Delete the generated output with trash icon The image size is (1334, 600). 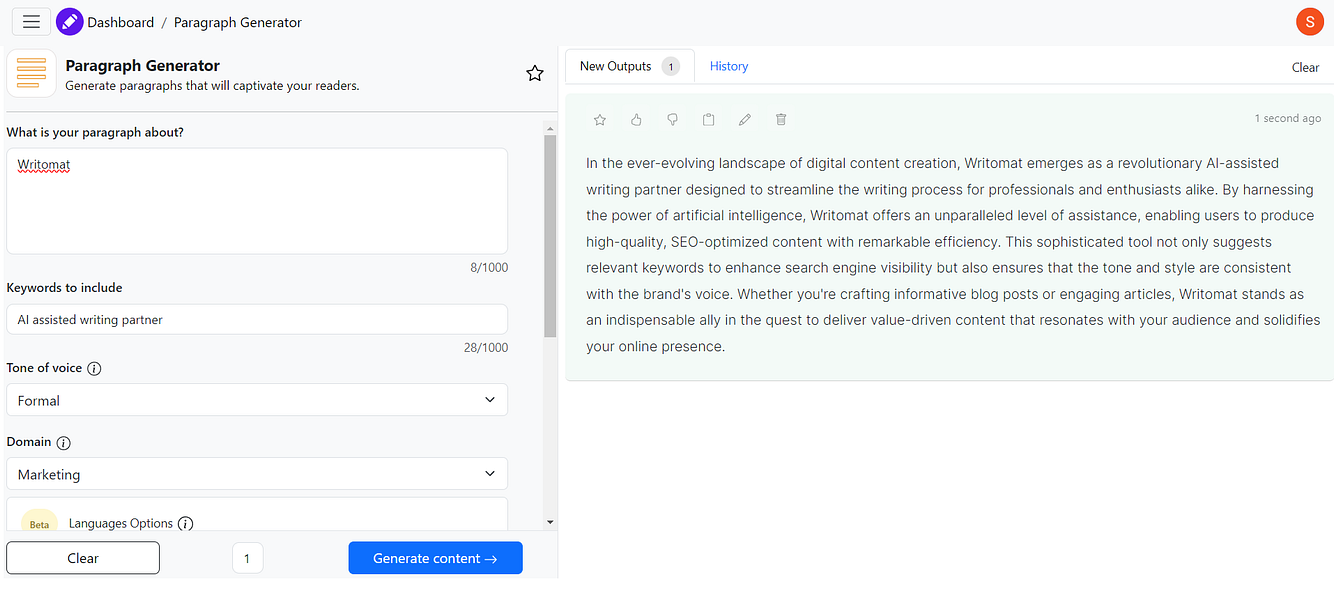(781, 120)
